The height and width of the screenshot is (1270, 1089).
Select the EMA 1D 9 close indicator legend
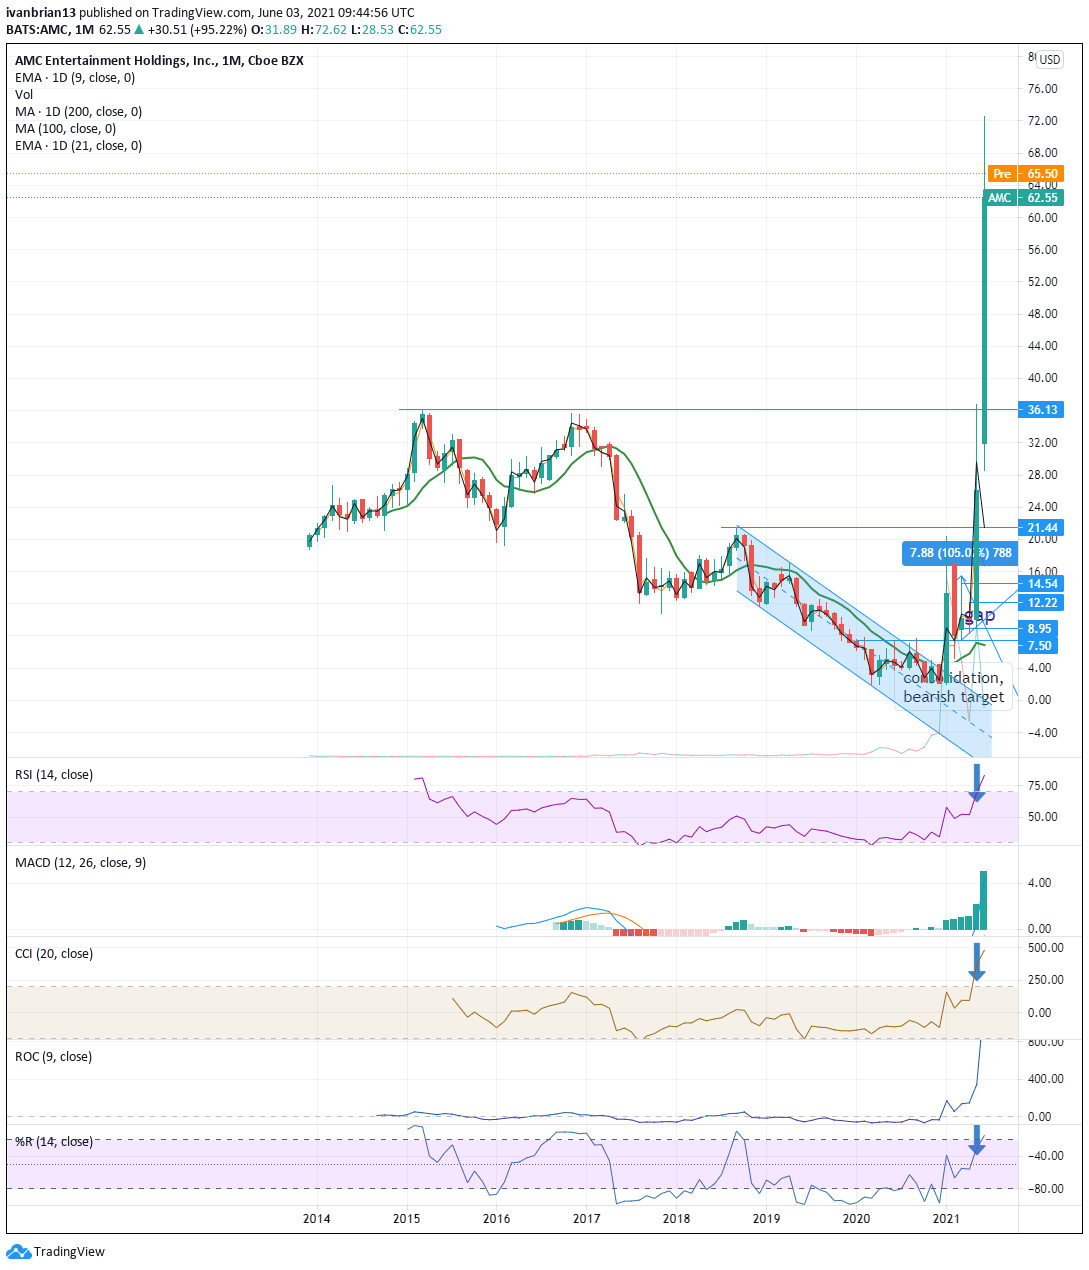click(x=75, y=78)
